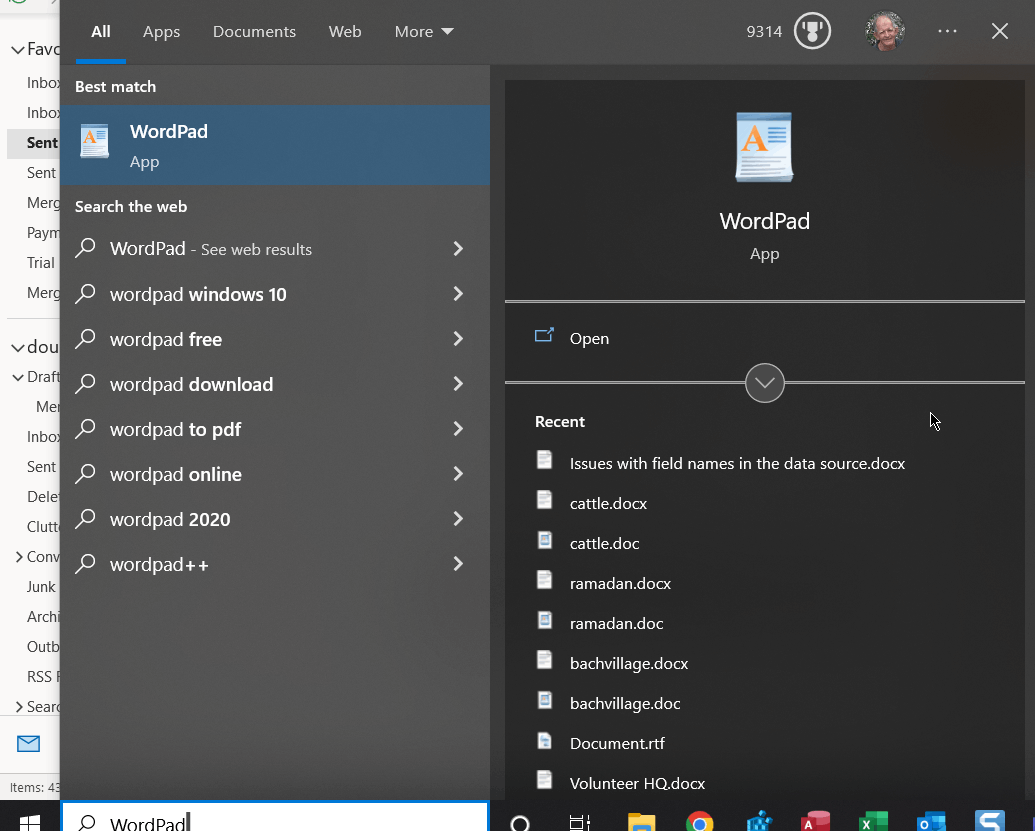Open the More filter dropdown
Screen dimensions: 1035x831
point(424,32)
